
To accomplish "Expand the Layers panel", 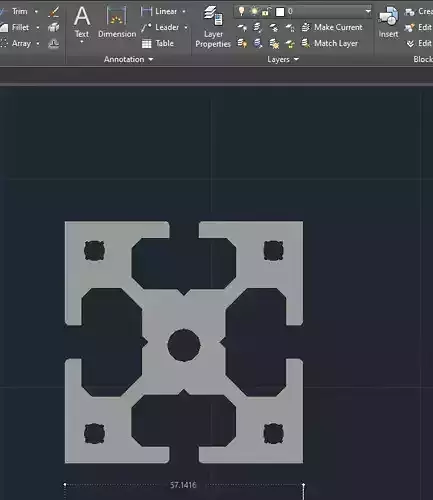I will click(x=283, y=59).
